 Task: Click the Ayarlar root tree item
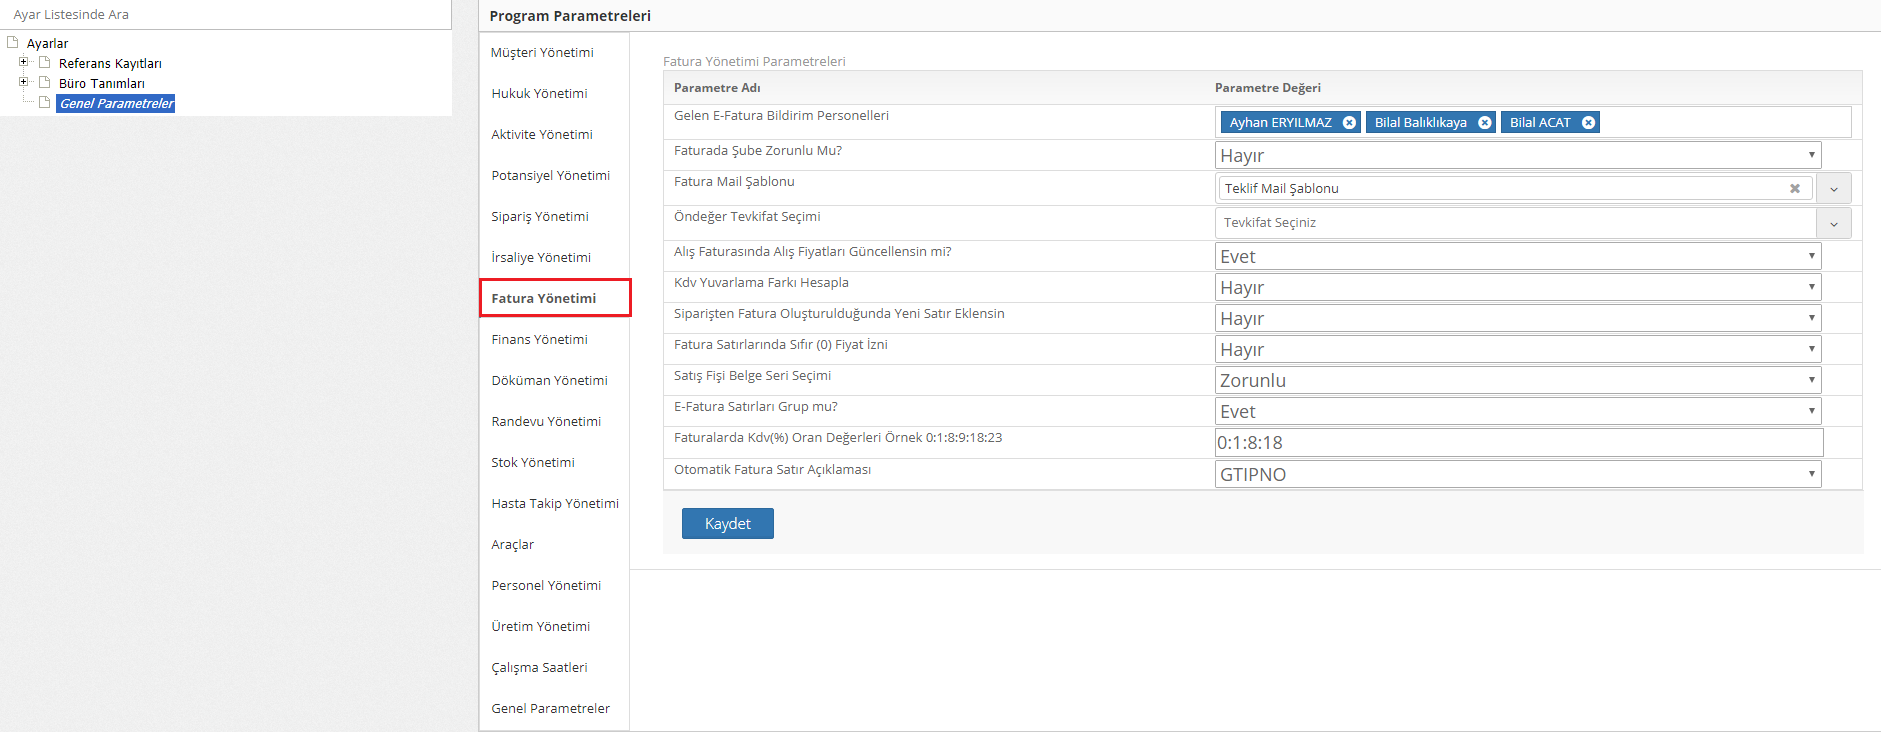click(47, 44)
